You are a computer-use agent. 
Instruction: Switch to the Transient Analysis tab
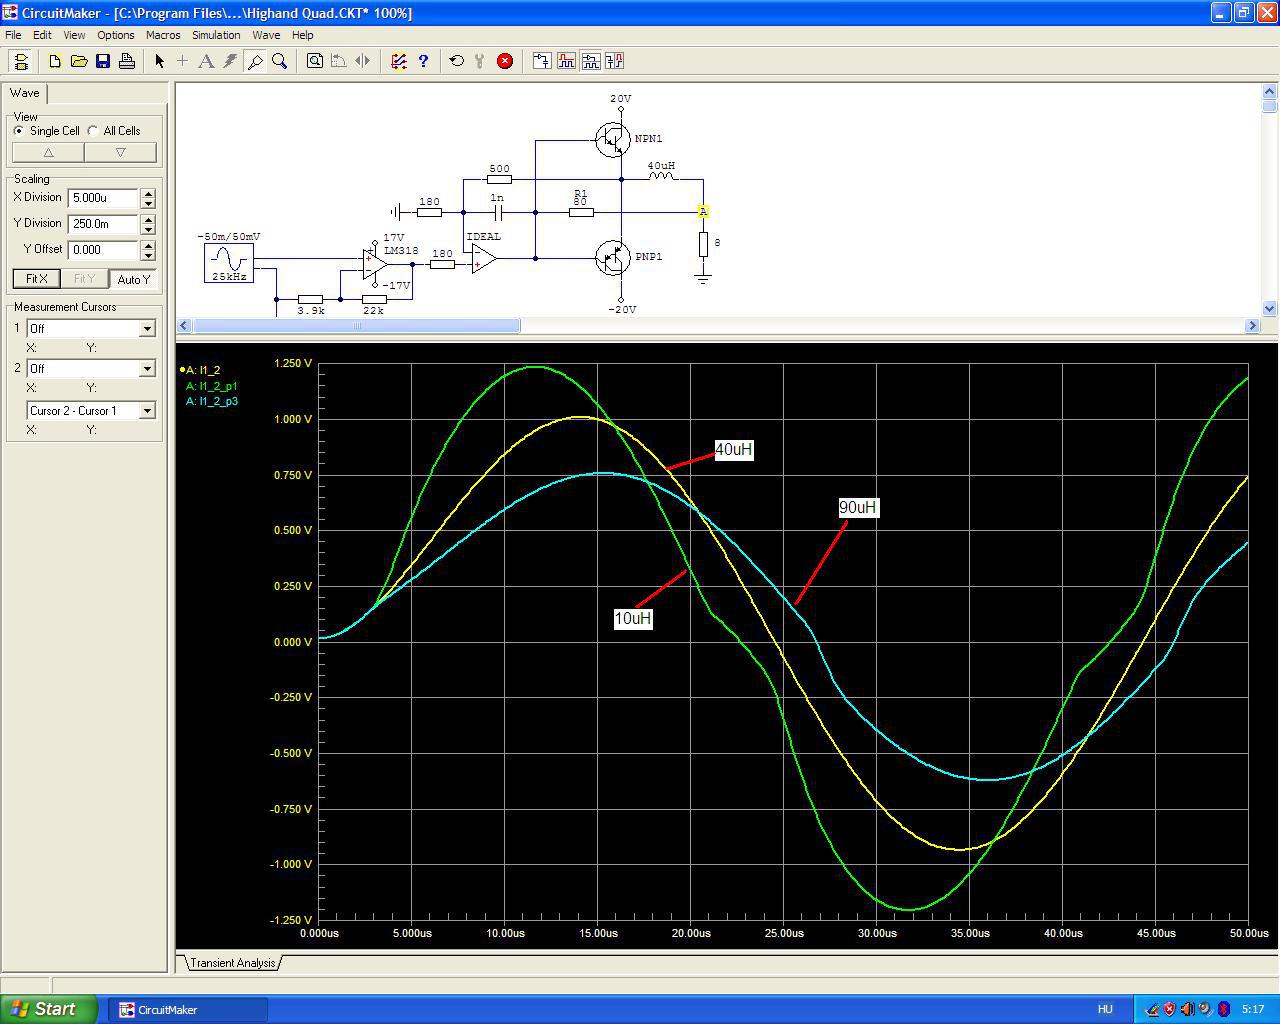point(232,963)
